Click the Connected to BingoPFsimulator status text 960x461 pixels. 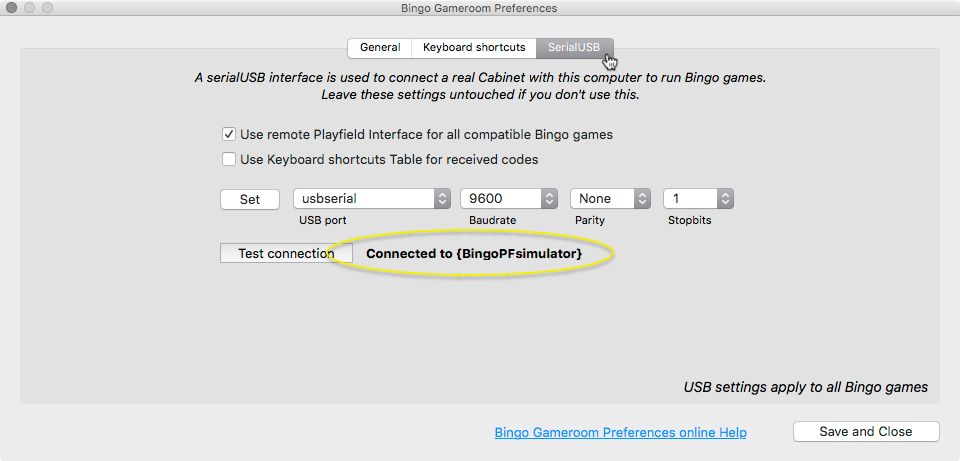tap(474, 253)
